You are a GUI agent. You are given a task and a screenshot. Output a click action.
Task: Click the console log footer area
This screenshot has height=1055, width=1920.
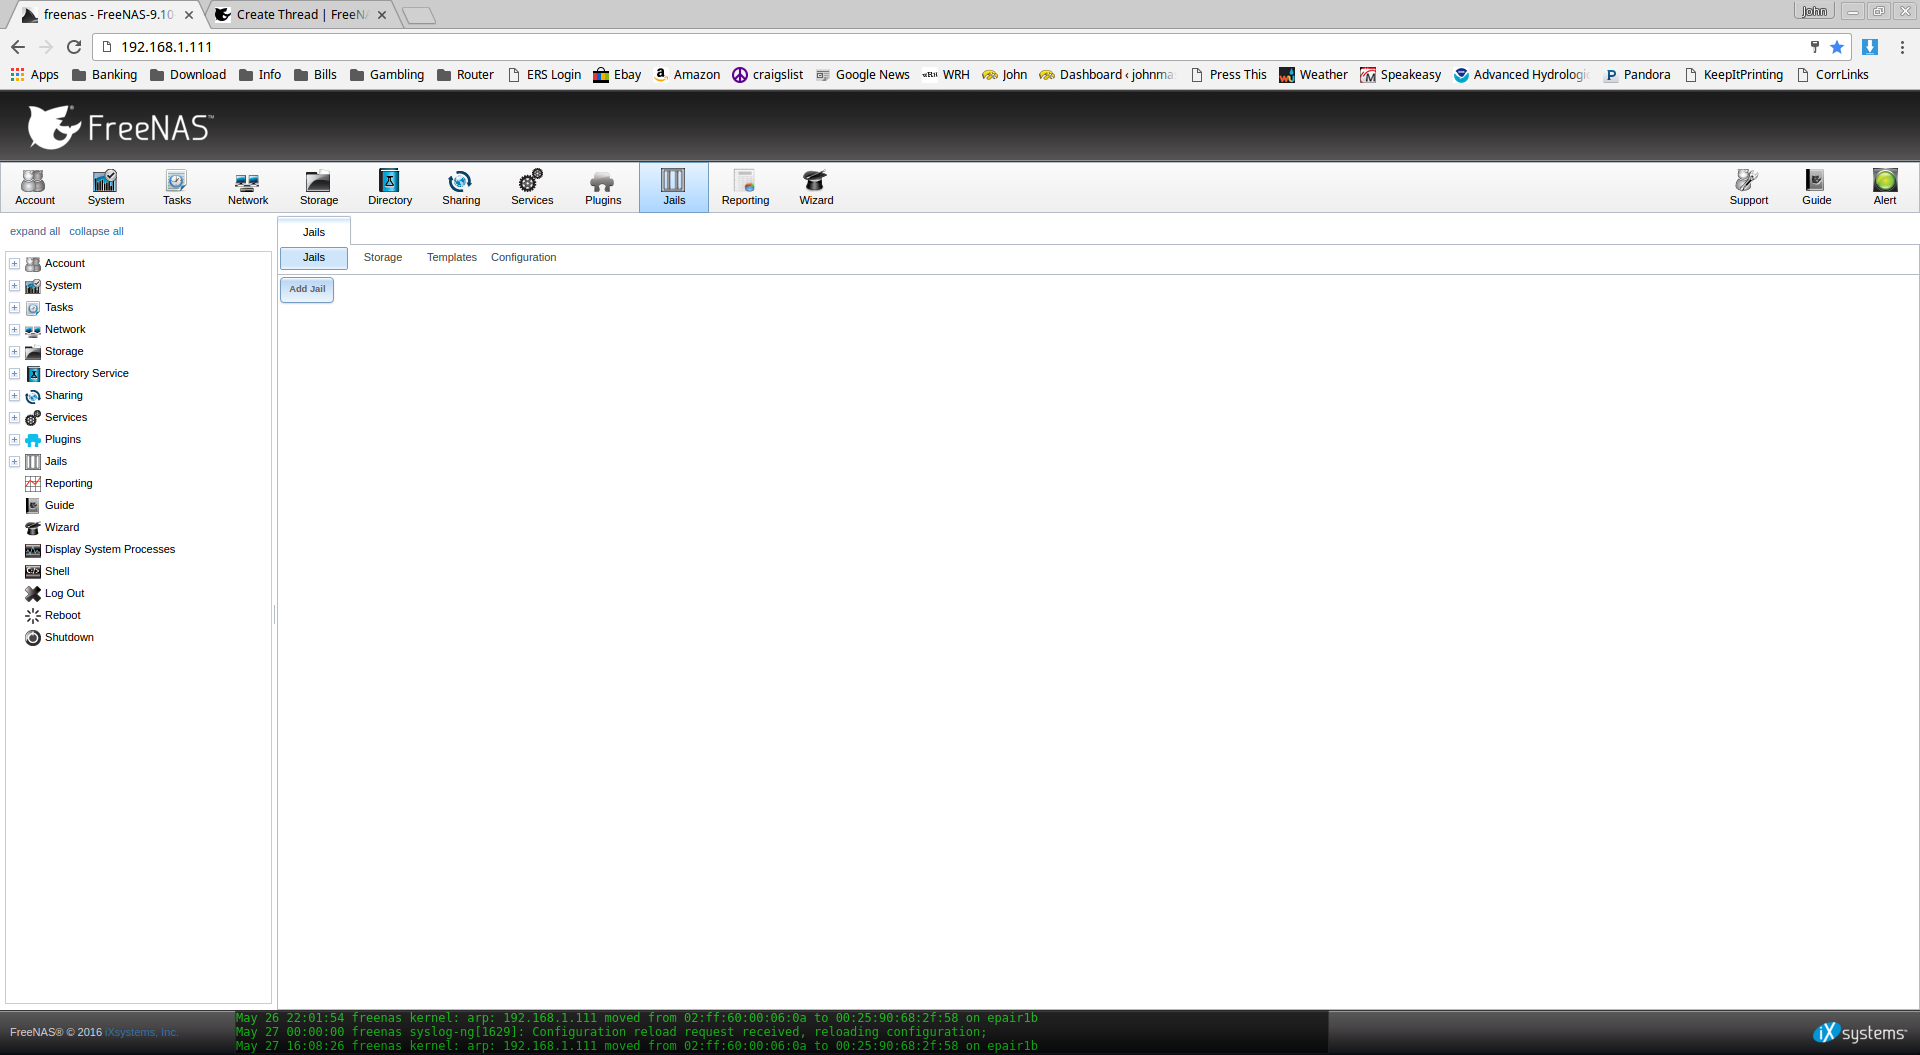coord(781,1032)
